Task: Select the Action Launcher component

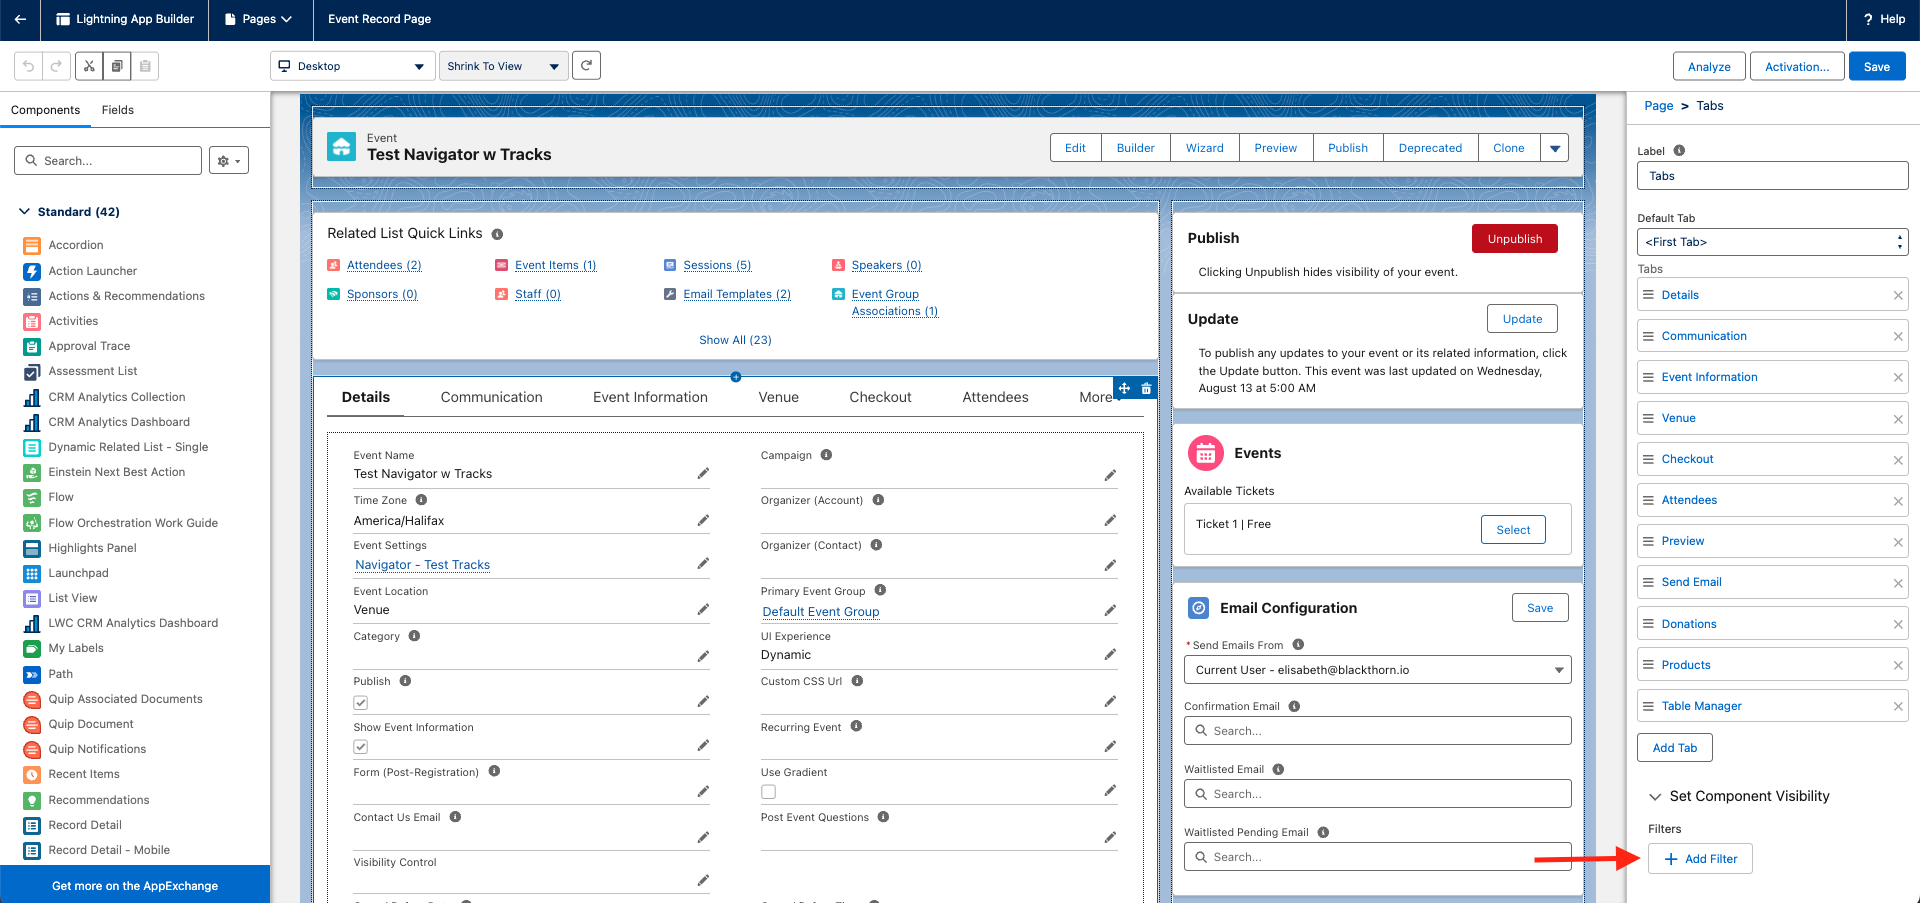Action: click(x=92, y=271)
